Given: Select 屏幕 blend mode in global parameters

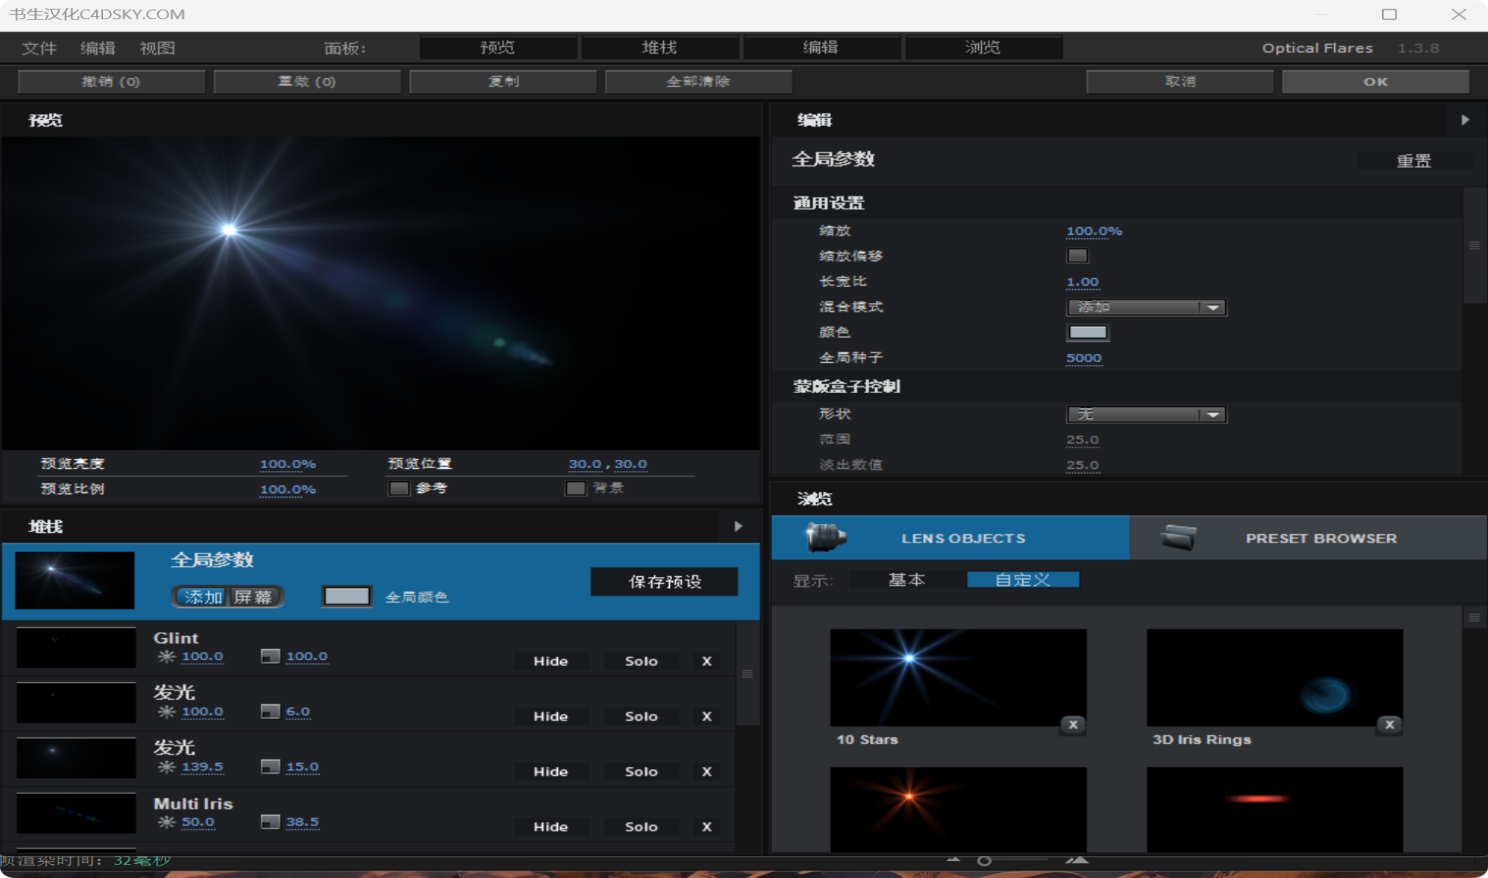Looking at the screenshot, I should tap(254, 597).
